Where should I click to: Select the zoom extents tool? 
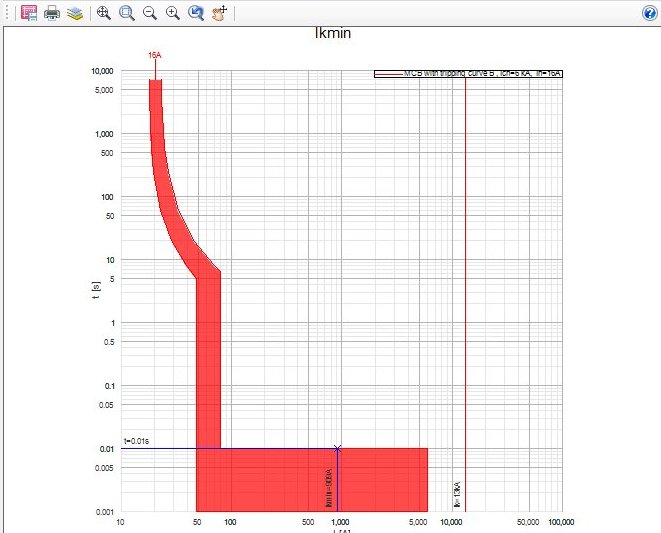click(104, 13)
